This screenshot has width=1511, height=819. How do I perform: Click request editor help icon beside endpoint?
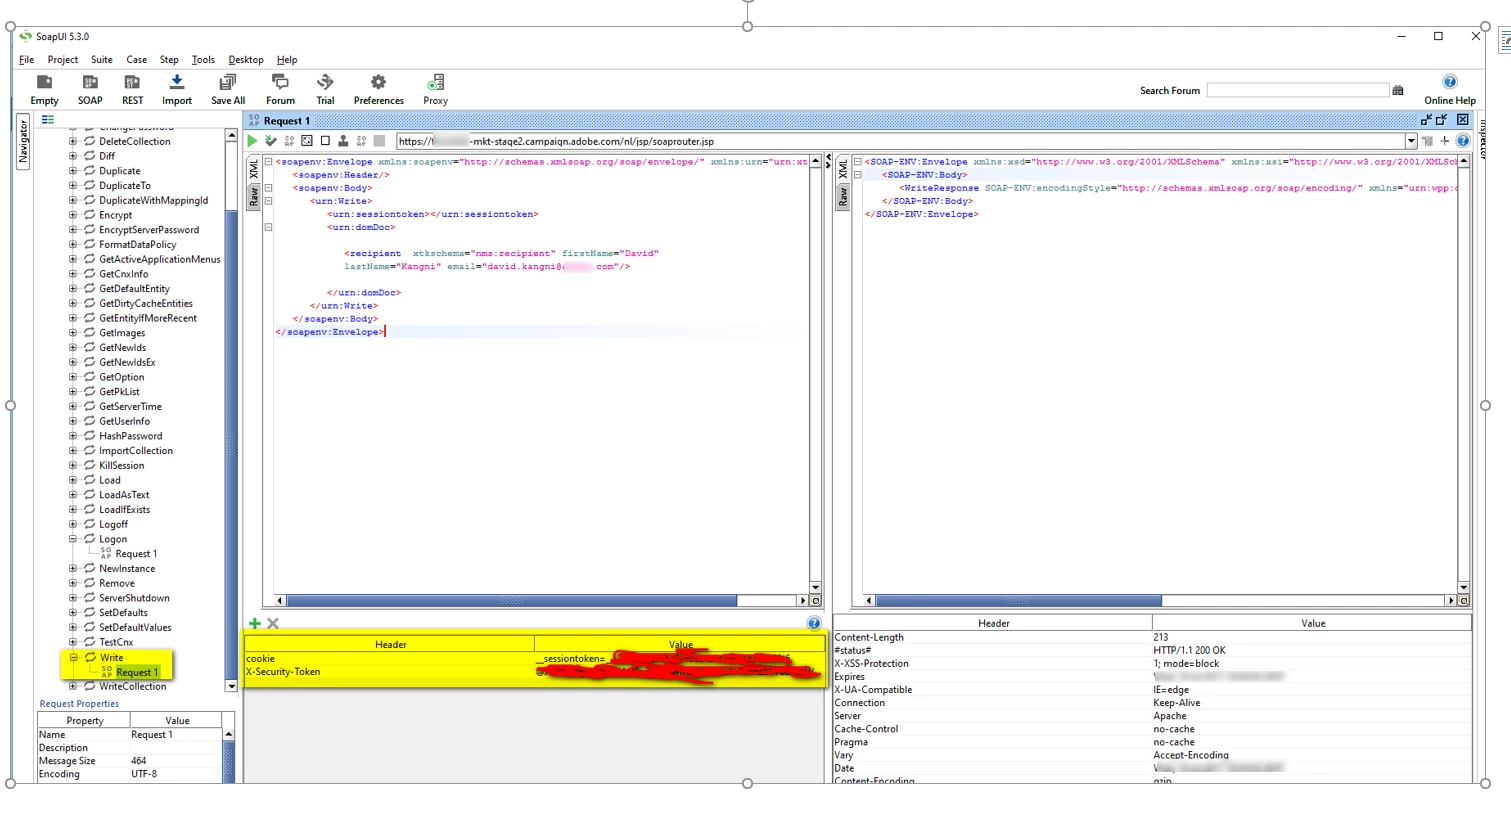point(1463,141)
